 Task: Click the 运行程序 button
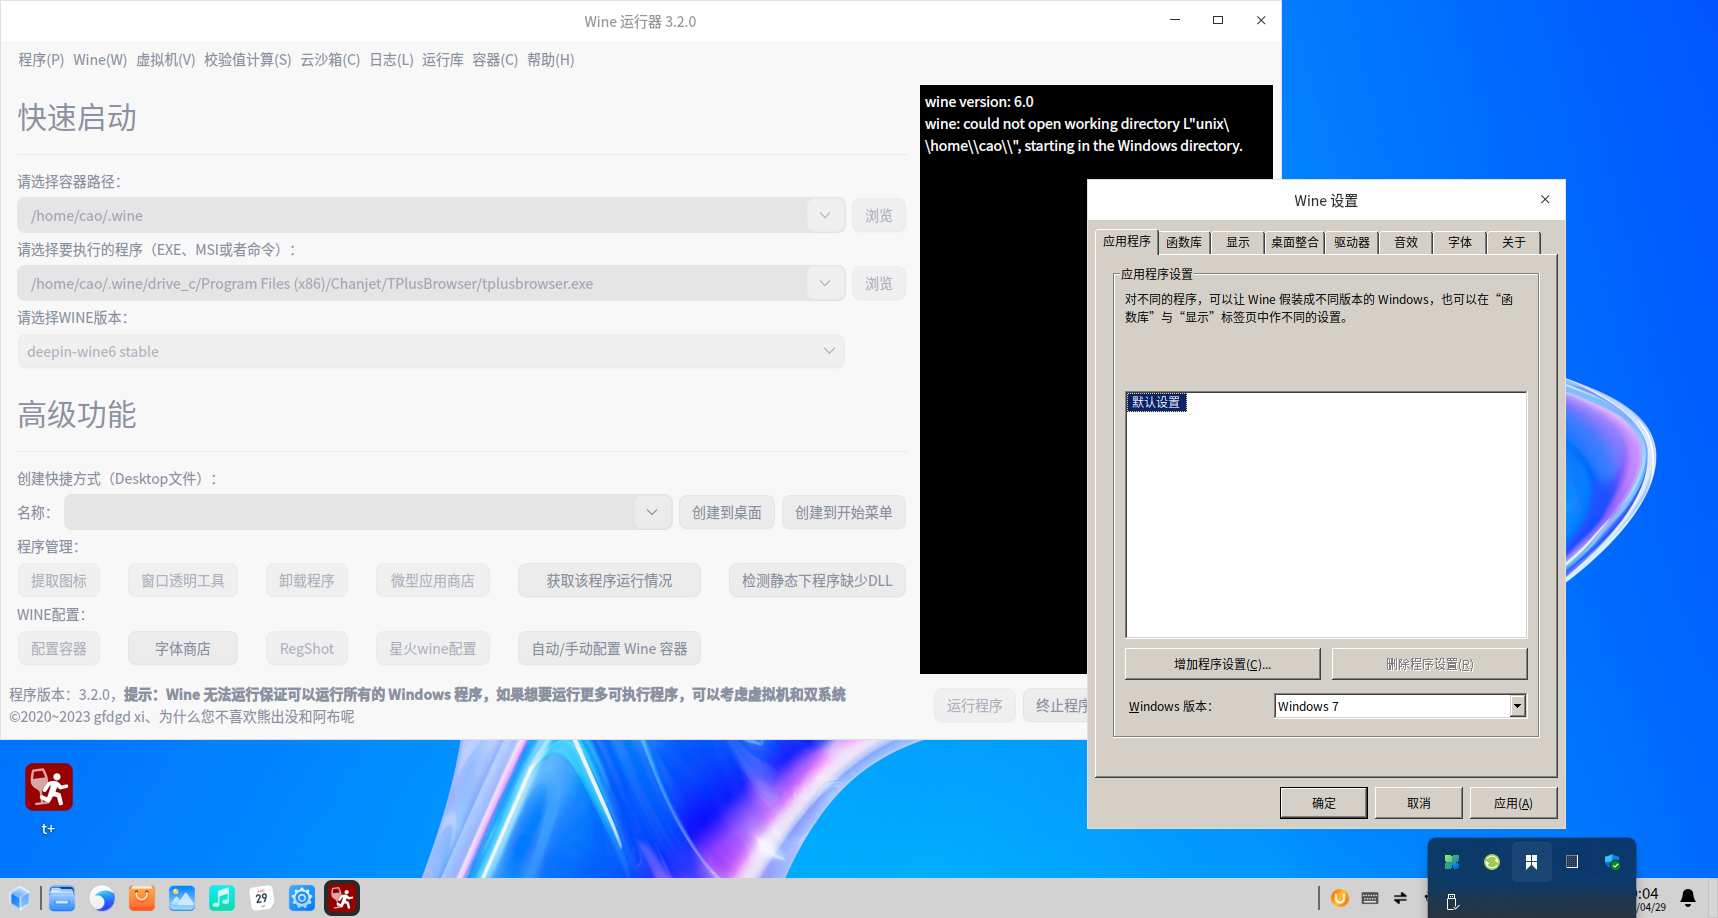pyautogui.click(x=975, y=705)
